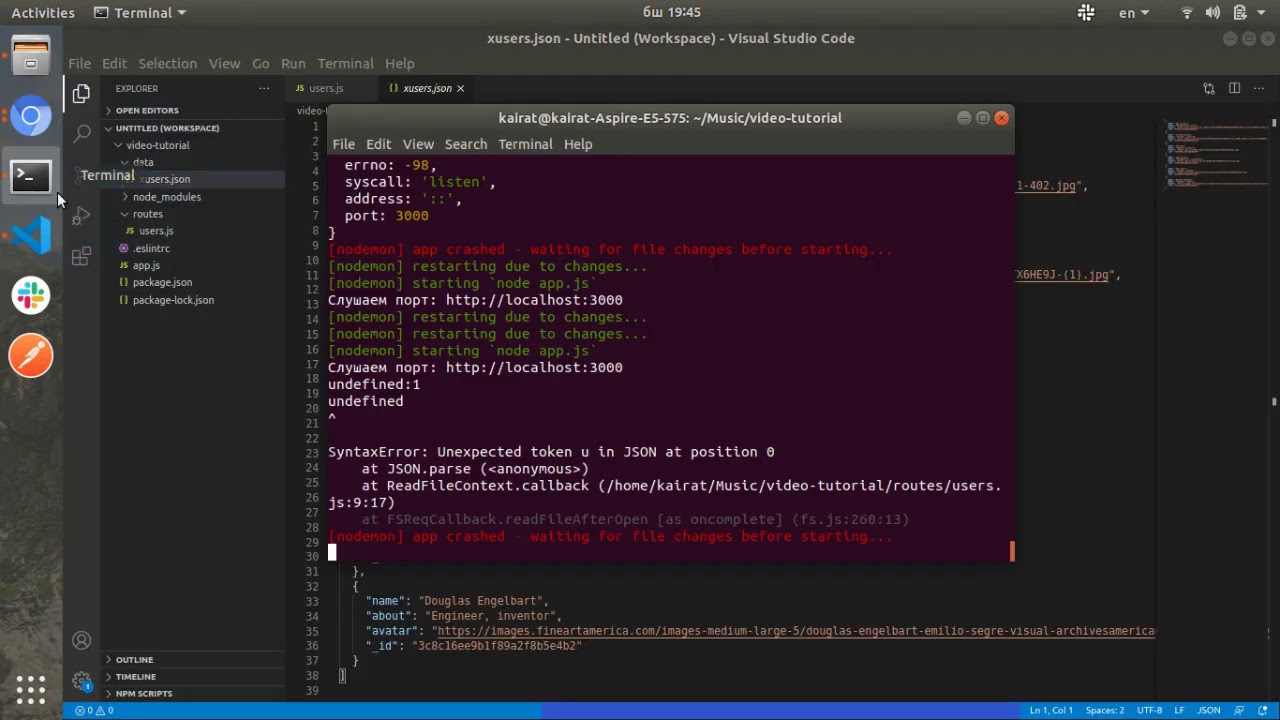Change JSON language mode in status bar

click(1209, 710)
